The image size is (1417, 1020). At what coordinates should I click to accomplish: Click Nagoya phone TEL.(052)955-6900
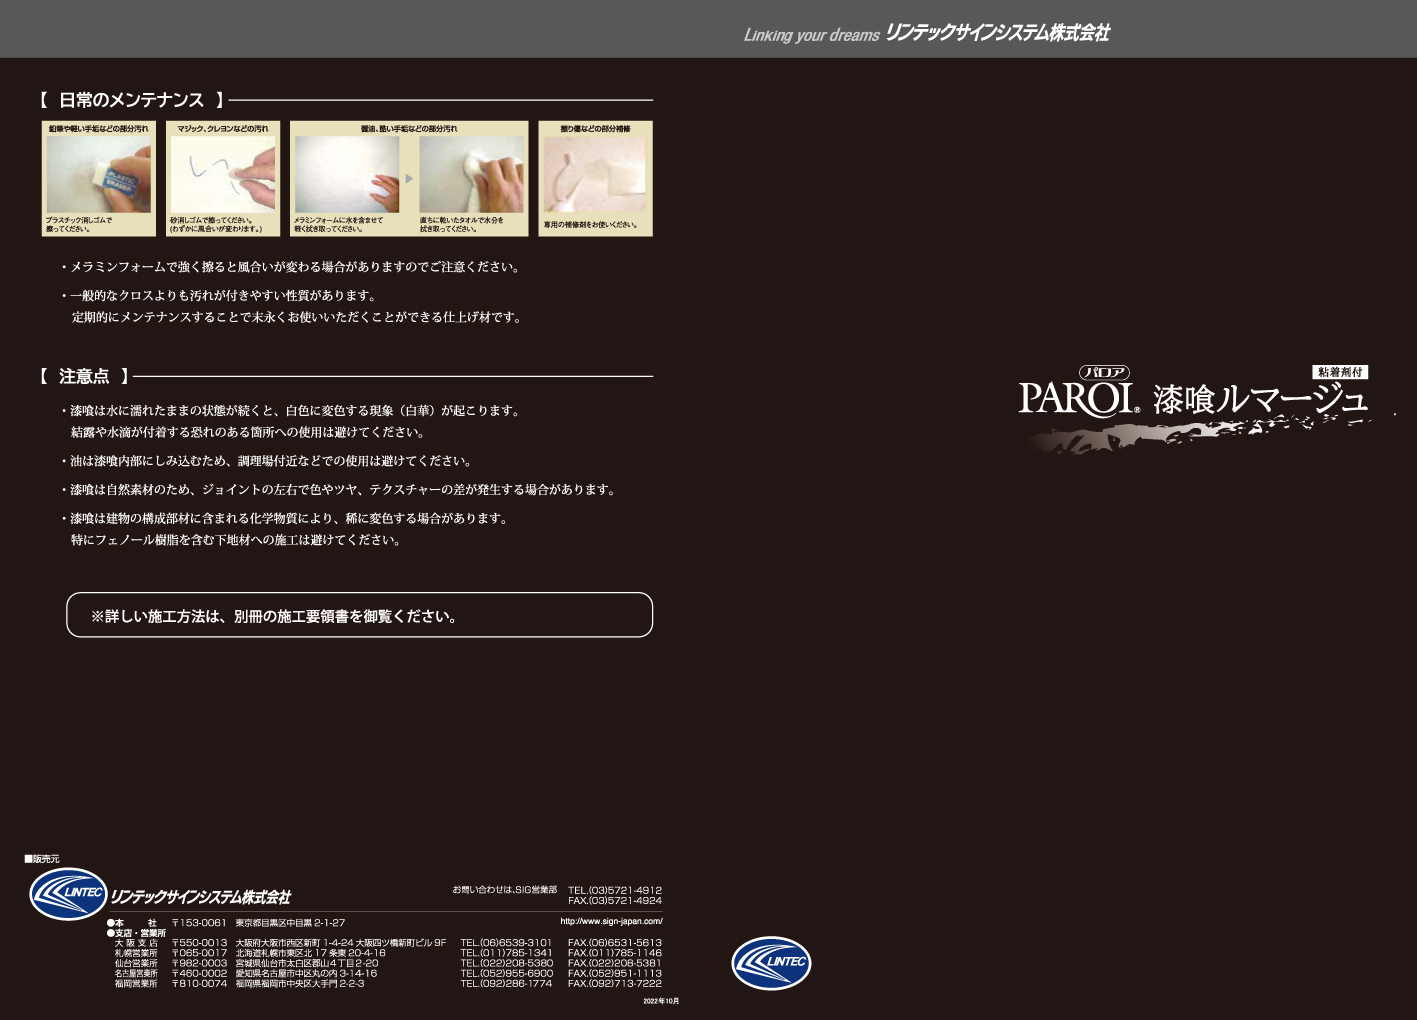506,973
